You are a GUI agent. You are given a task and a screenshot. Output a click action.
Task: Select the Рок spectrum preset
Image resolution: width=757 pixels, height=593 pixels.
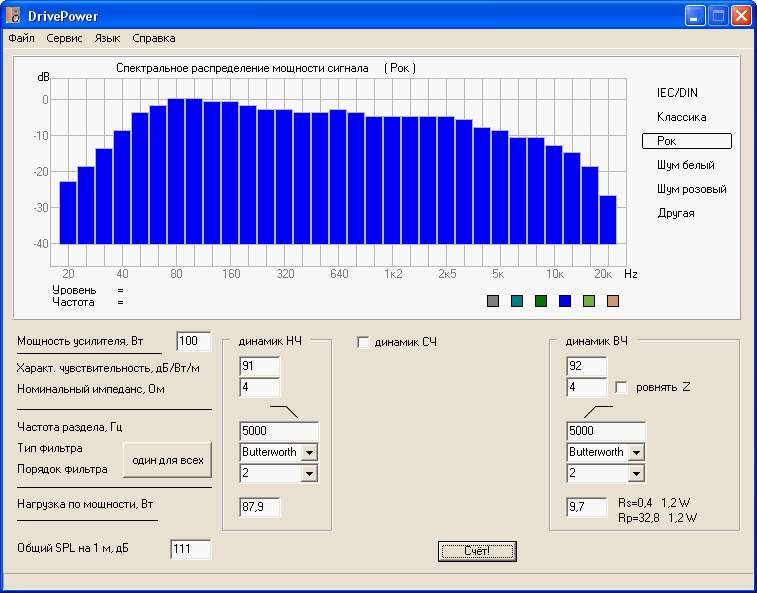[687, 141]
